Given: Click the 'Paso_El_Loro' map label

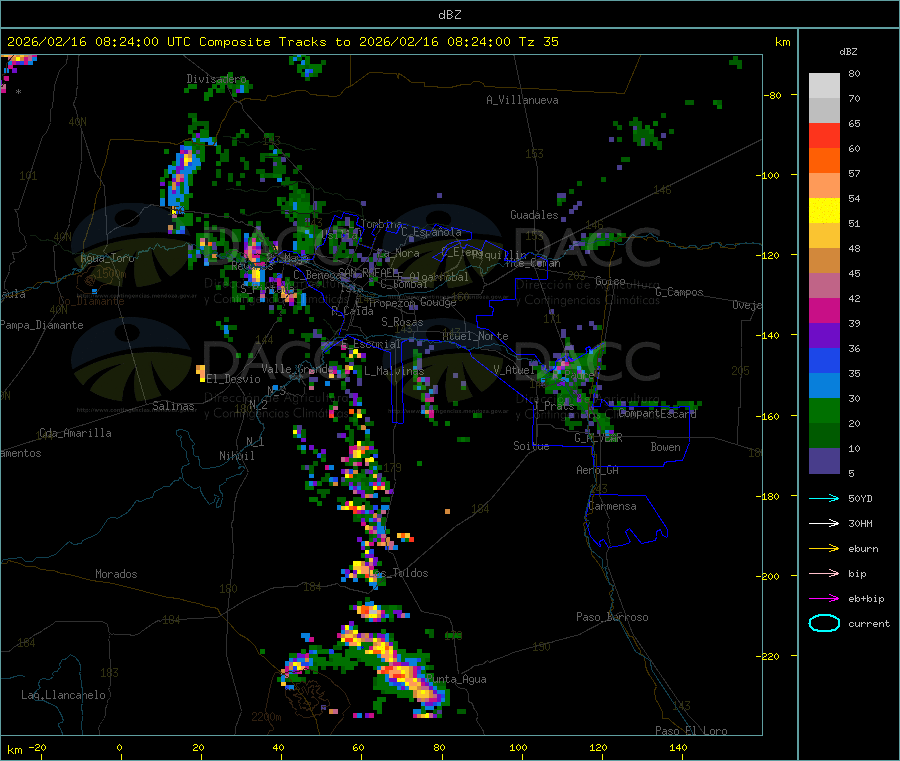Looking at the screenshot, I should (692, 731).
